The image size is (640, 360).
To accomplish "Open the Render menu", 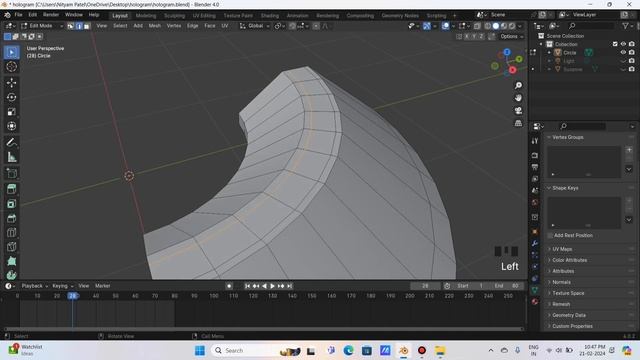I will tap(51, 15).
